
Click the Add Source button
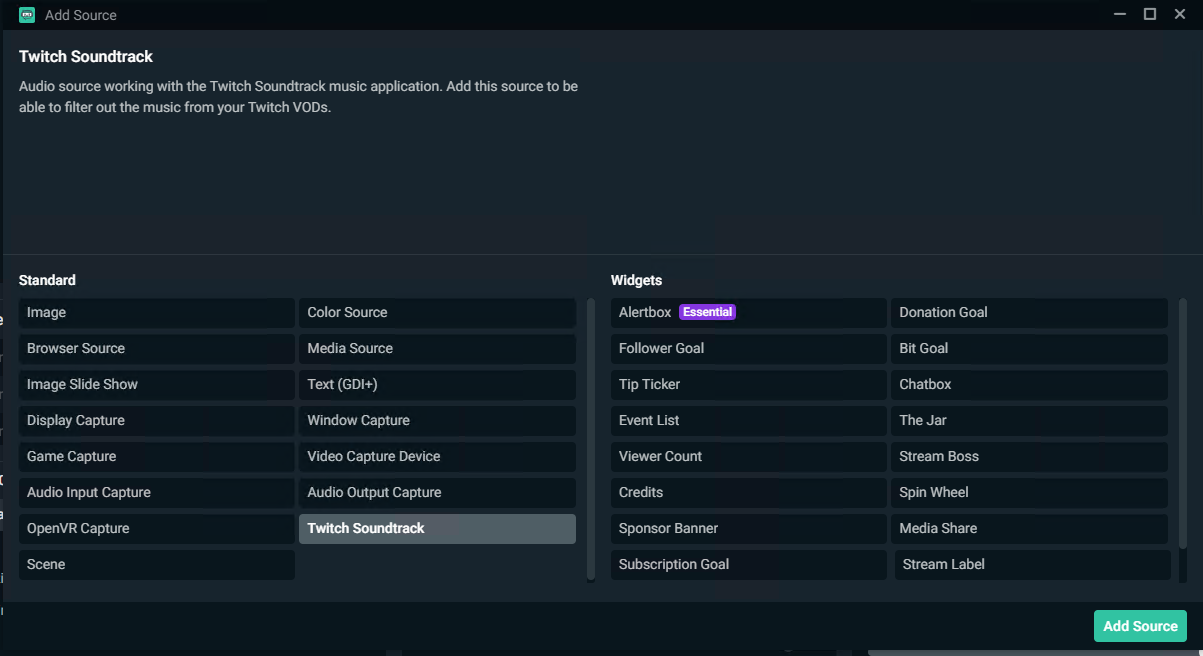coord(1140,625)
